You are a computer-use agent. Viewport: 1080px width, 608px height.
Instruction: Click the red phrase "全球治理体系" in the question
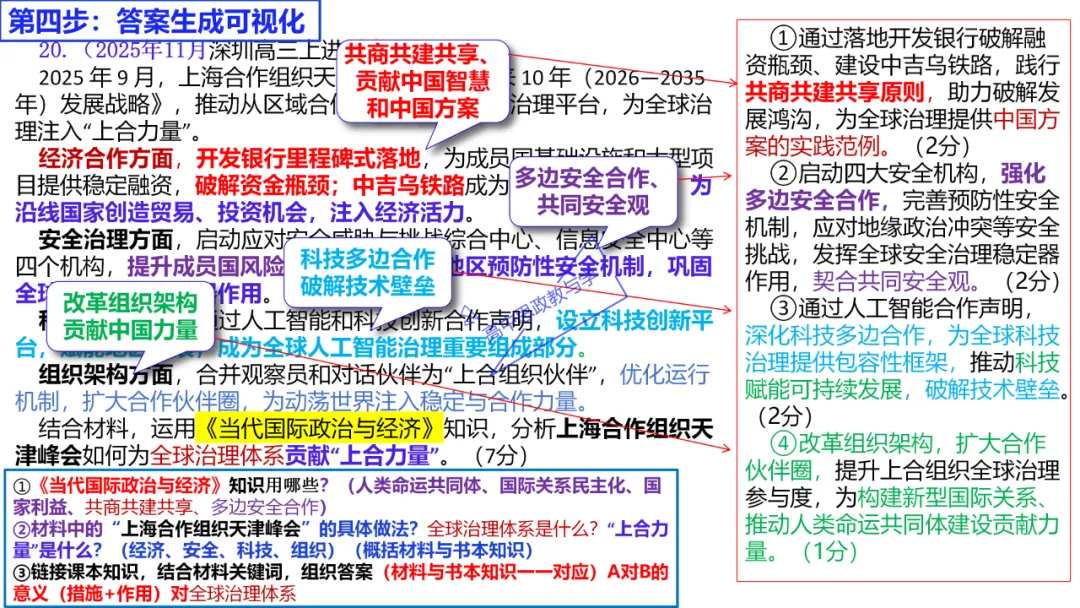click(x=217, y=455)
